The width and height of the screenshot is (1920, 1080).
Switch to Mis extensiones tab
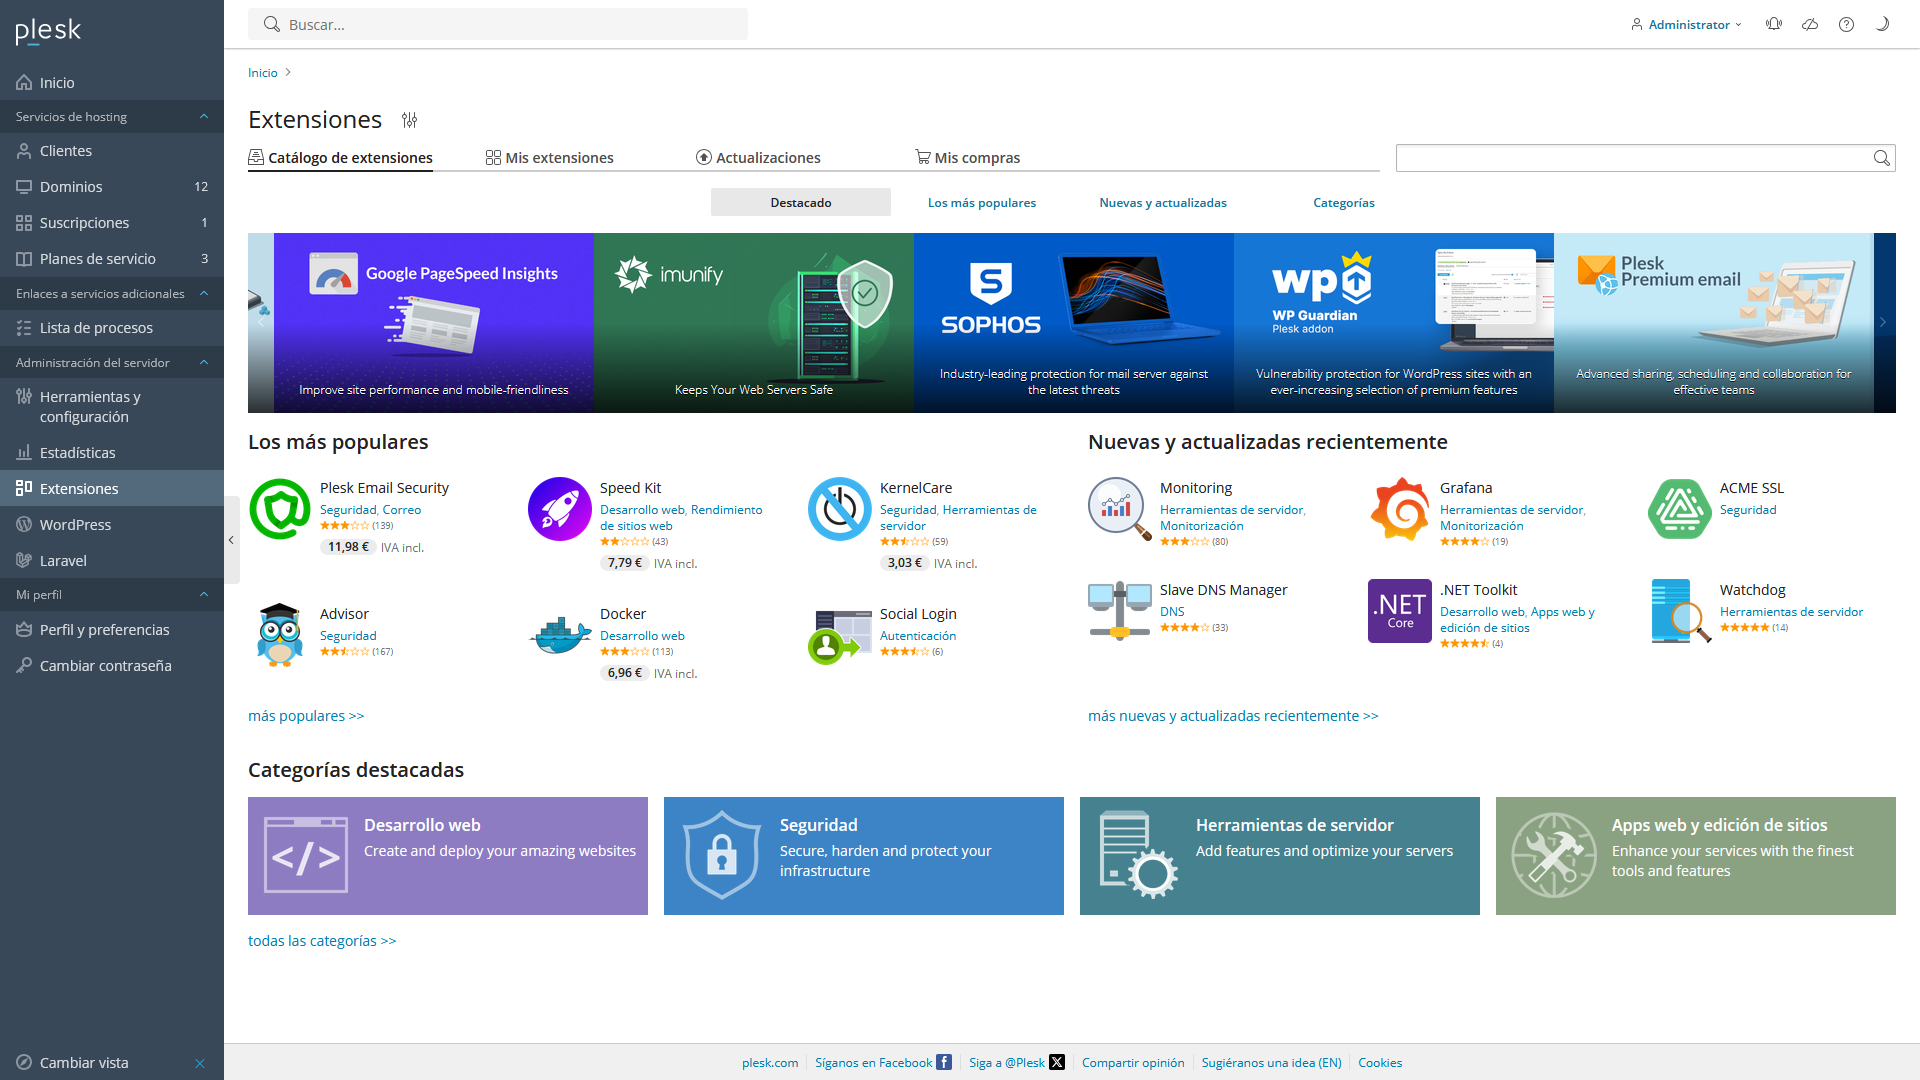point(549,158)
